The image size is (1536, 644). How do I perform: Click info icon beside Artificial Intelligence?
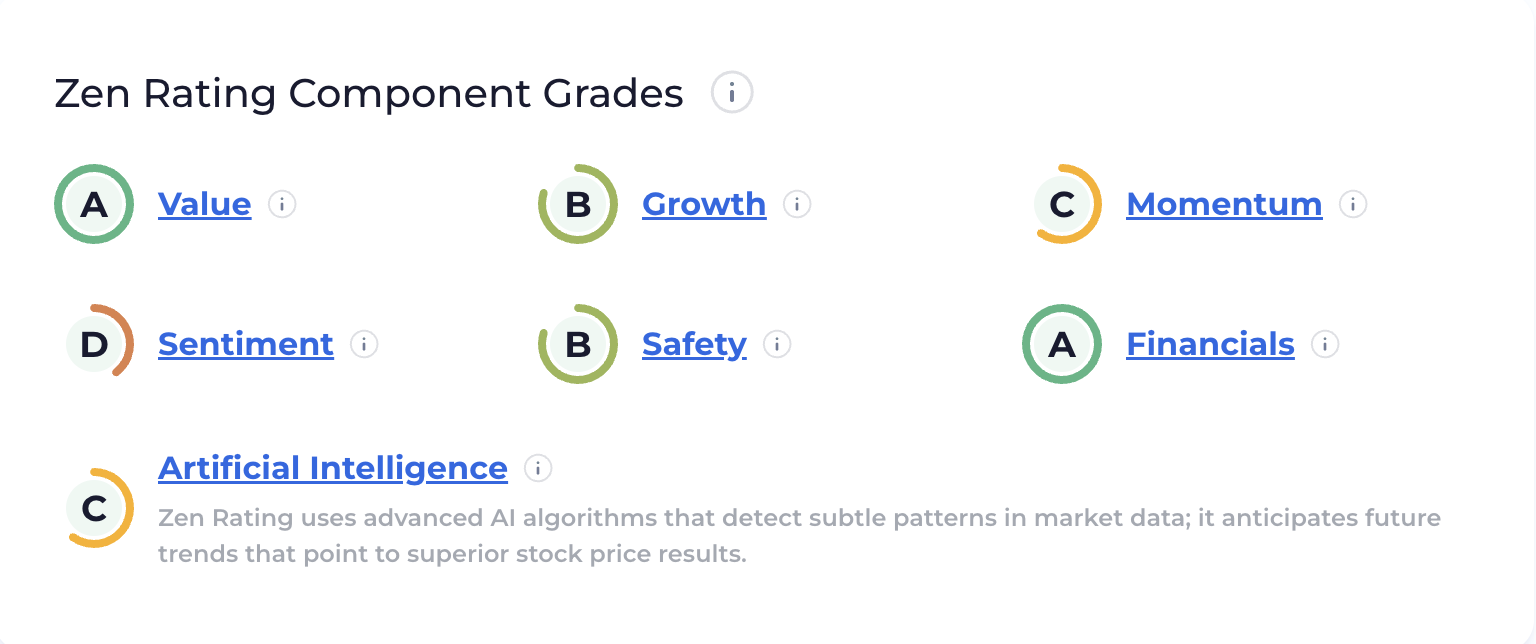coord(538,468)
